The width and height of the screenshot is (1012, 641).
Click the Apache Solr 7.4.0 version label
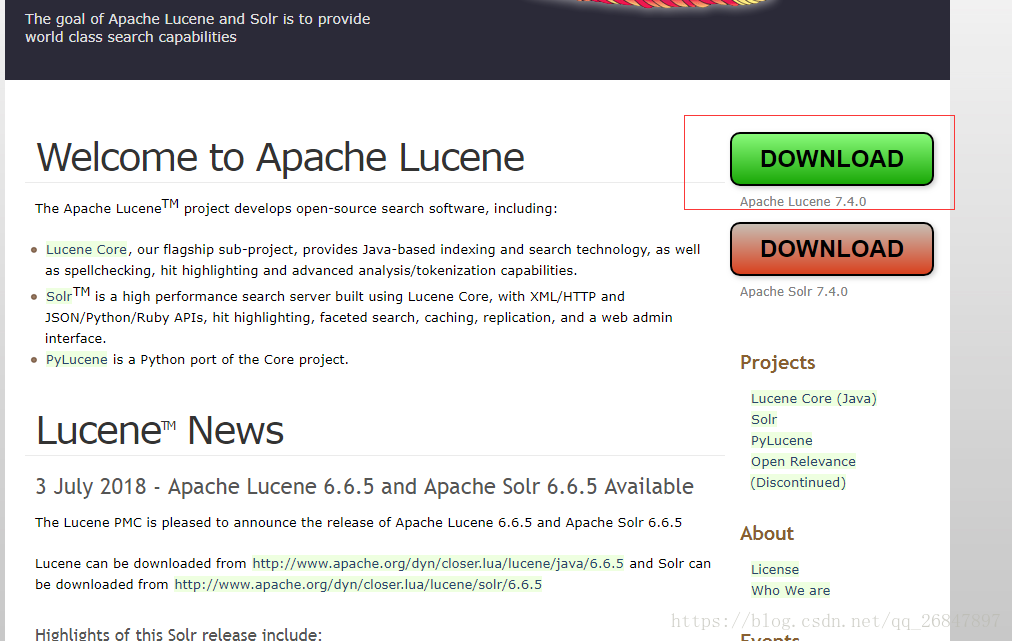click(x=793, y=292)
